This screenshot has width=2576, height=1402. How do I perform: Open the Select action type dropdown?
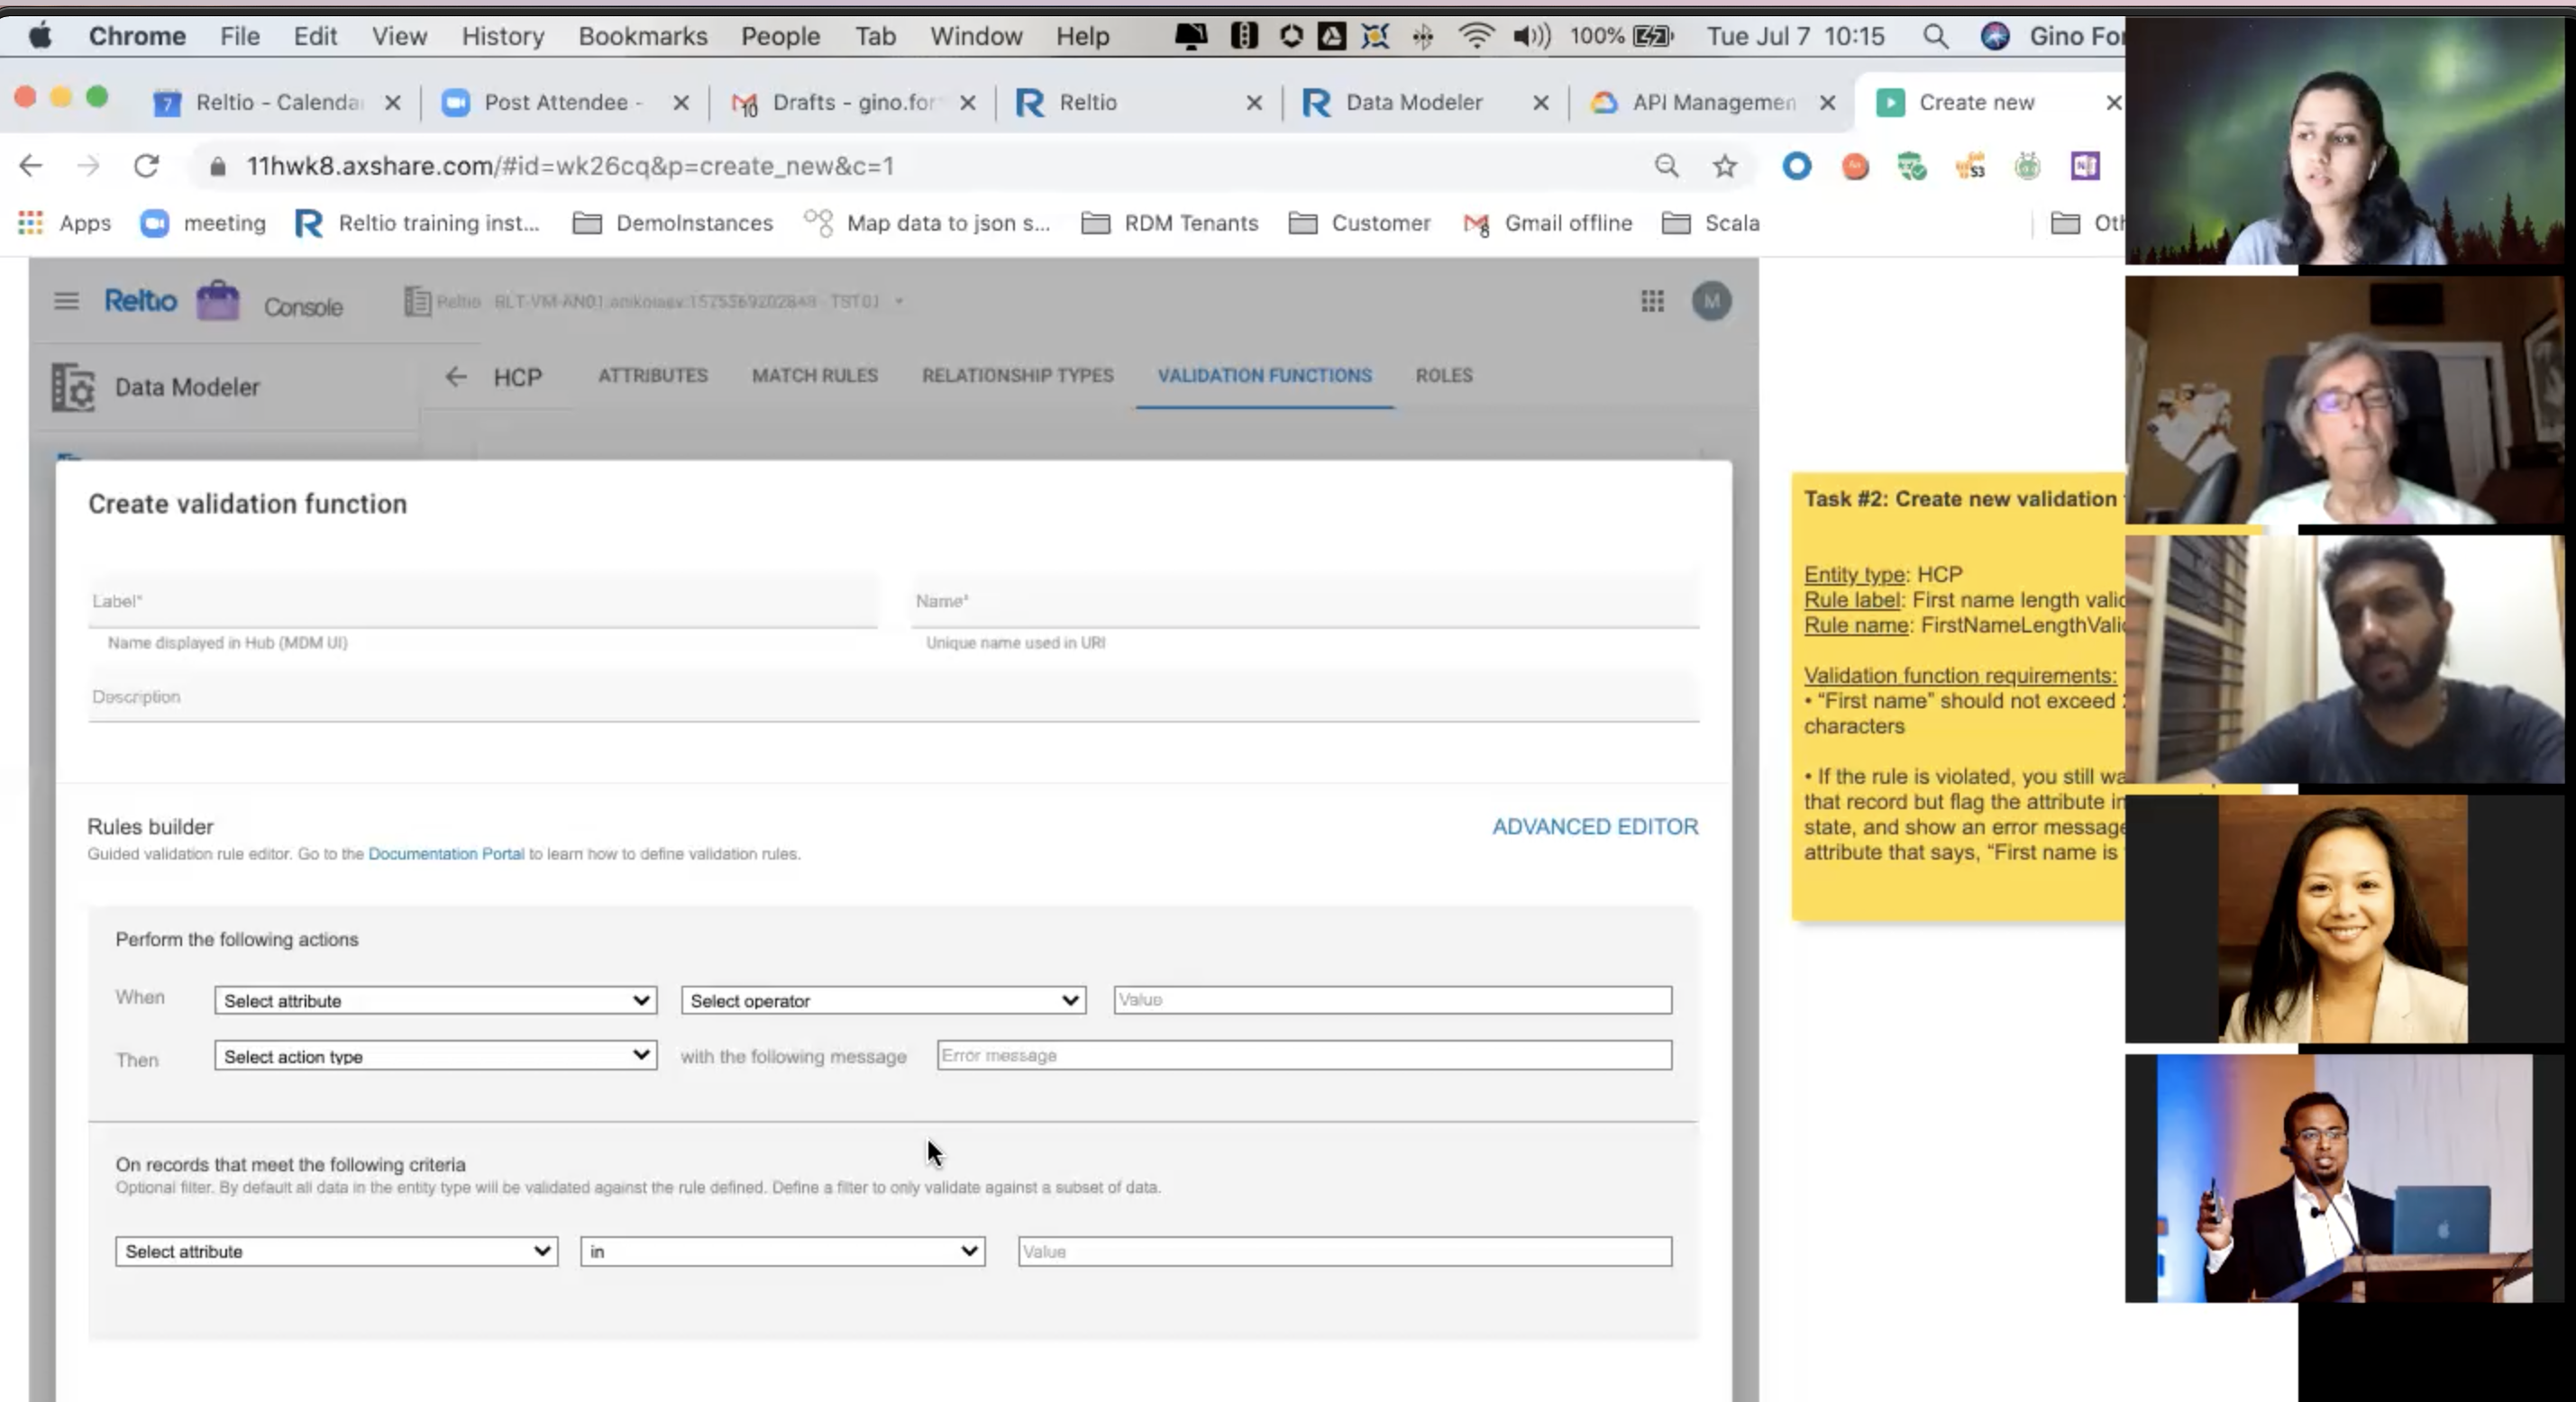point(435,1056)
